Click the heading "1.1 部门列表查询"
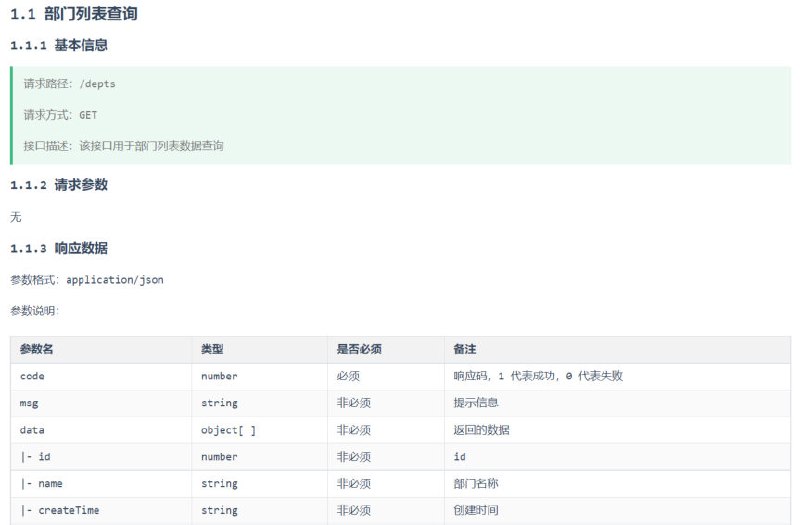 tap(74, 14)
